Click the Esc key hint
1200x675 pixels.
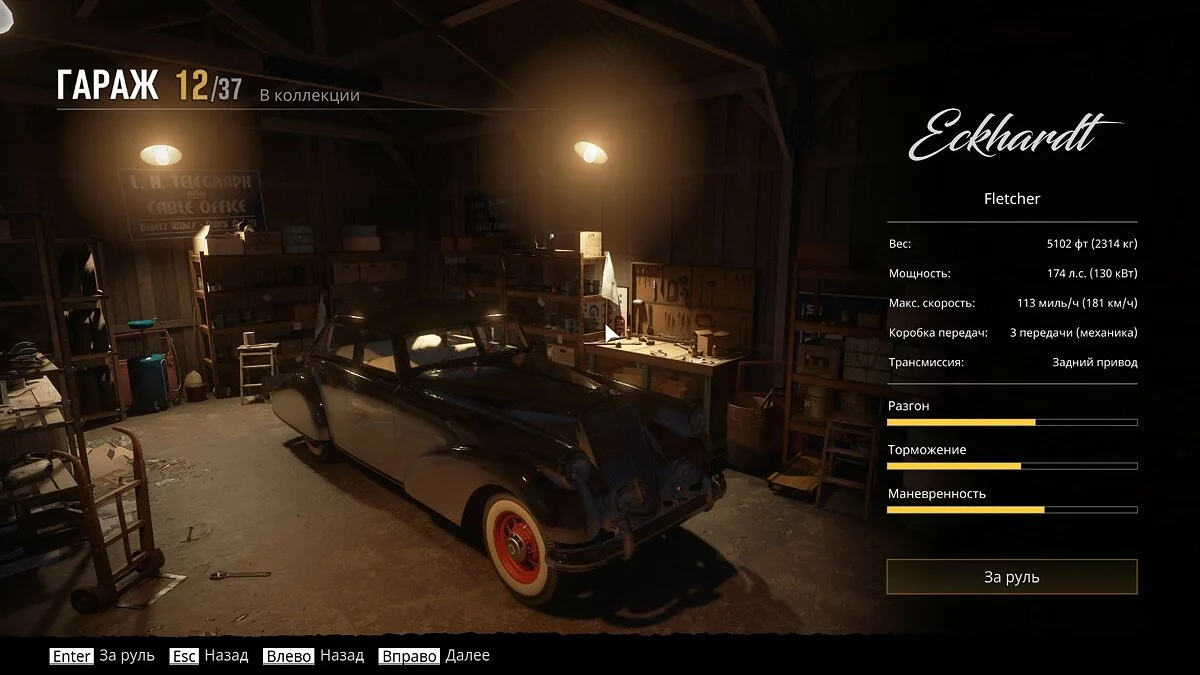click(x=184, y=657)
